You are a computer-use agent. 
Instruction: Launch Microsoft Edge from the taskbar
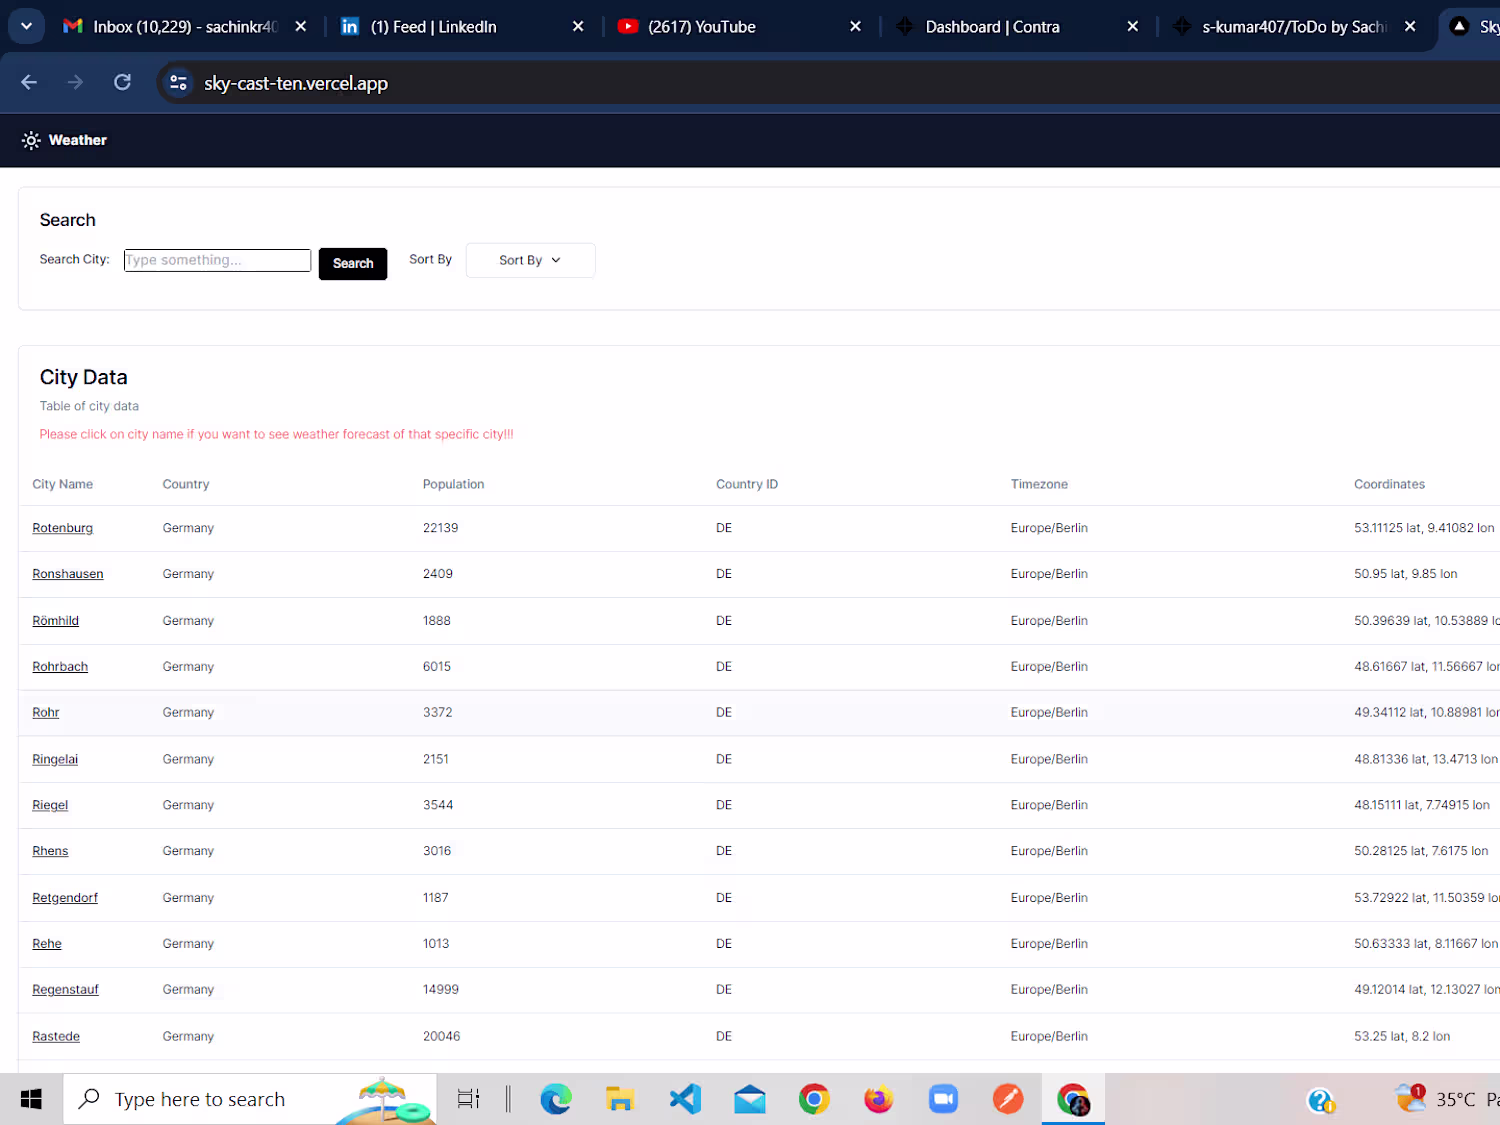tap(555, 1099)
